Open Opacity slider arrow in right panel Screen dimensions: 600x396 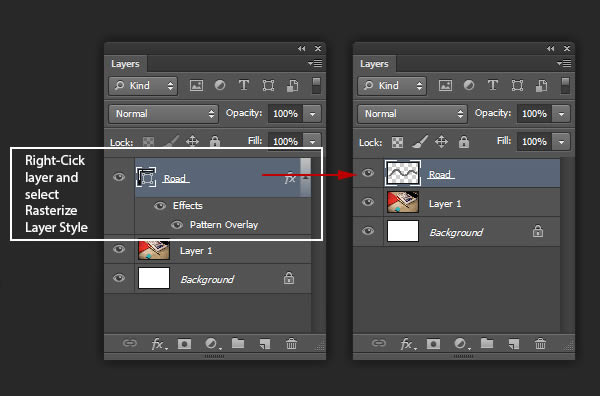pyautogui.click(x=561, y=114)
